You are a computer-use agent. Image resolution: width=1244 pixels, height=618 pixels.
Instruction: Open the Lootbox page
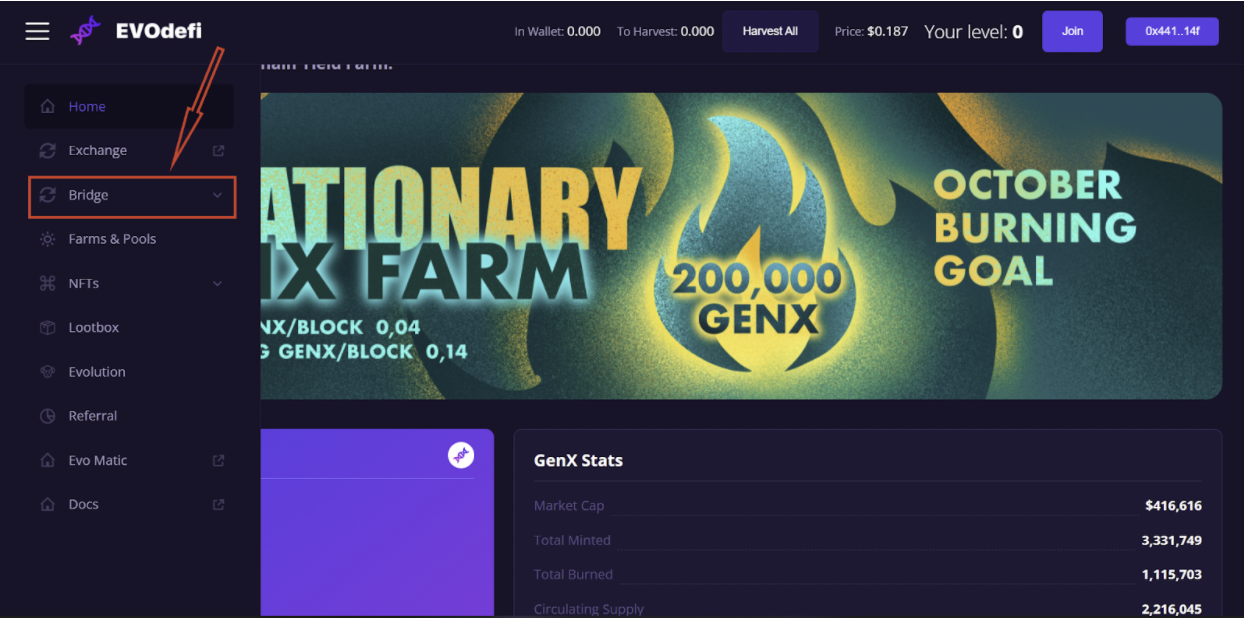point(129,327)
